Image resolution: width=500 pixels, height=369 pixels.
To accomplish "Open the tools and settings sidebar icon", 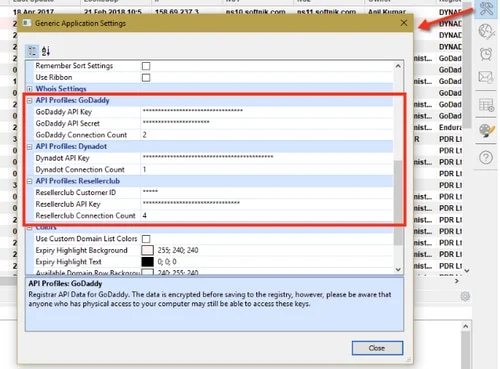I will pyautogui.click(x=486, y=8).
